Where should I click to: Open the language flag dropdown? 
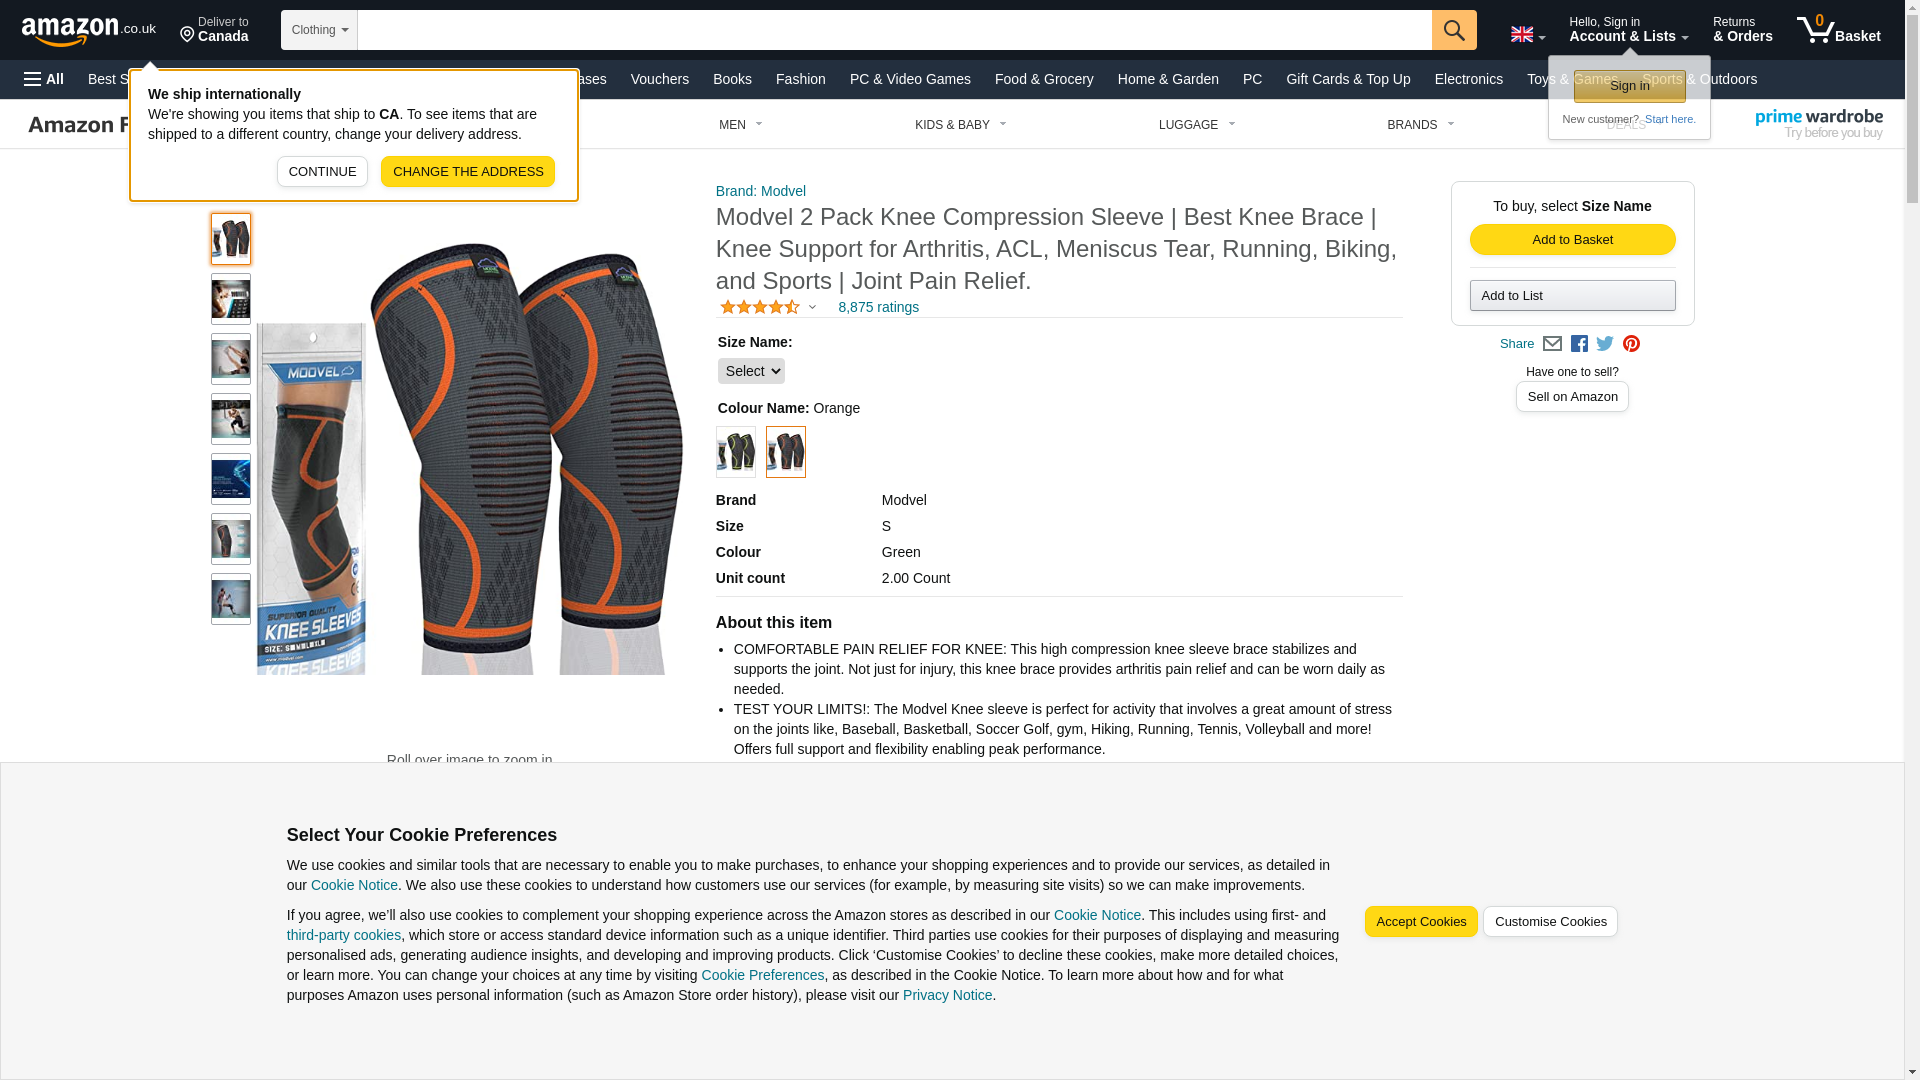(x=1527, y=34)
